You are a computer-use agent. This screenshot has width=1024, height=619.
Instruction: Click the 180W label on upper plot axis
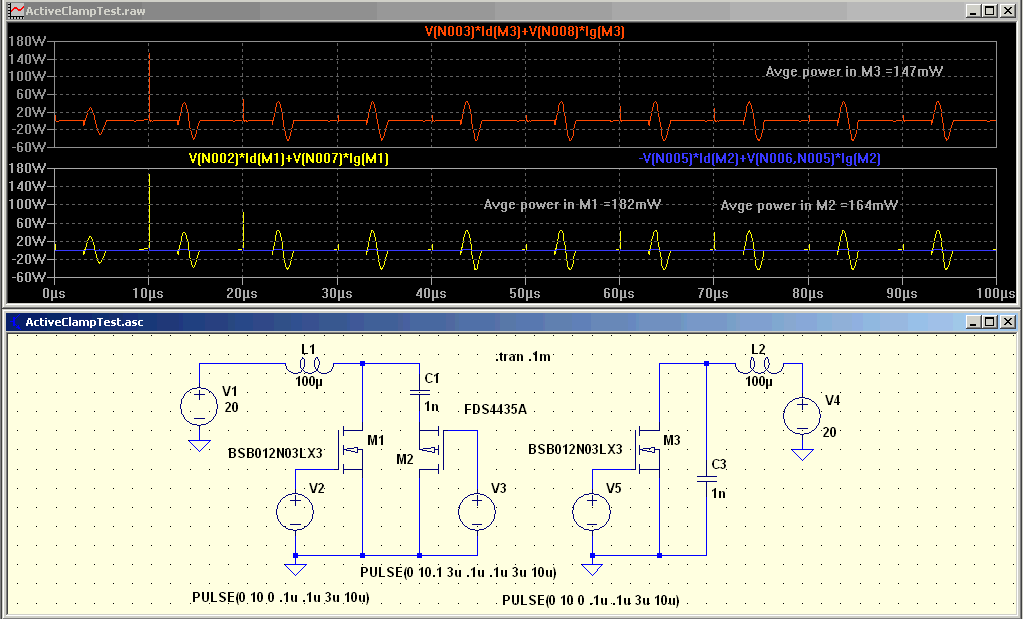(x=28, y=42)
